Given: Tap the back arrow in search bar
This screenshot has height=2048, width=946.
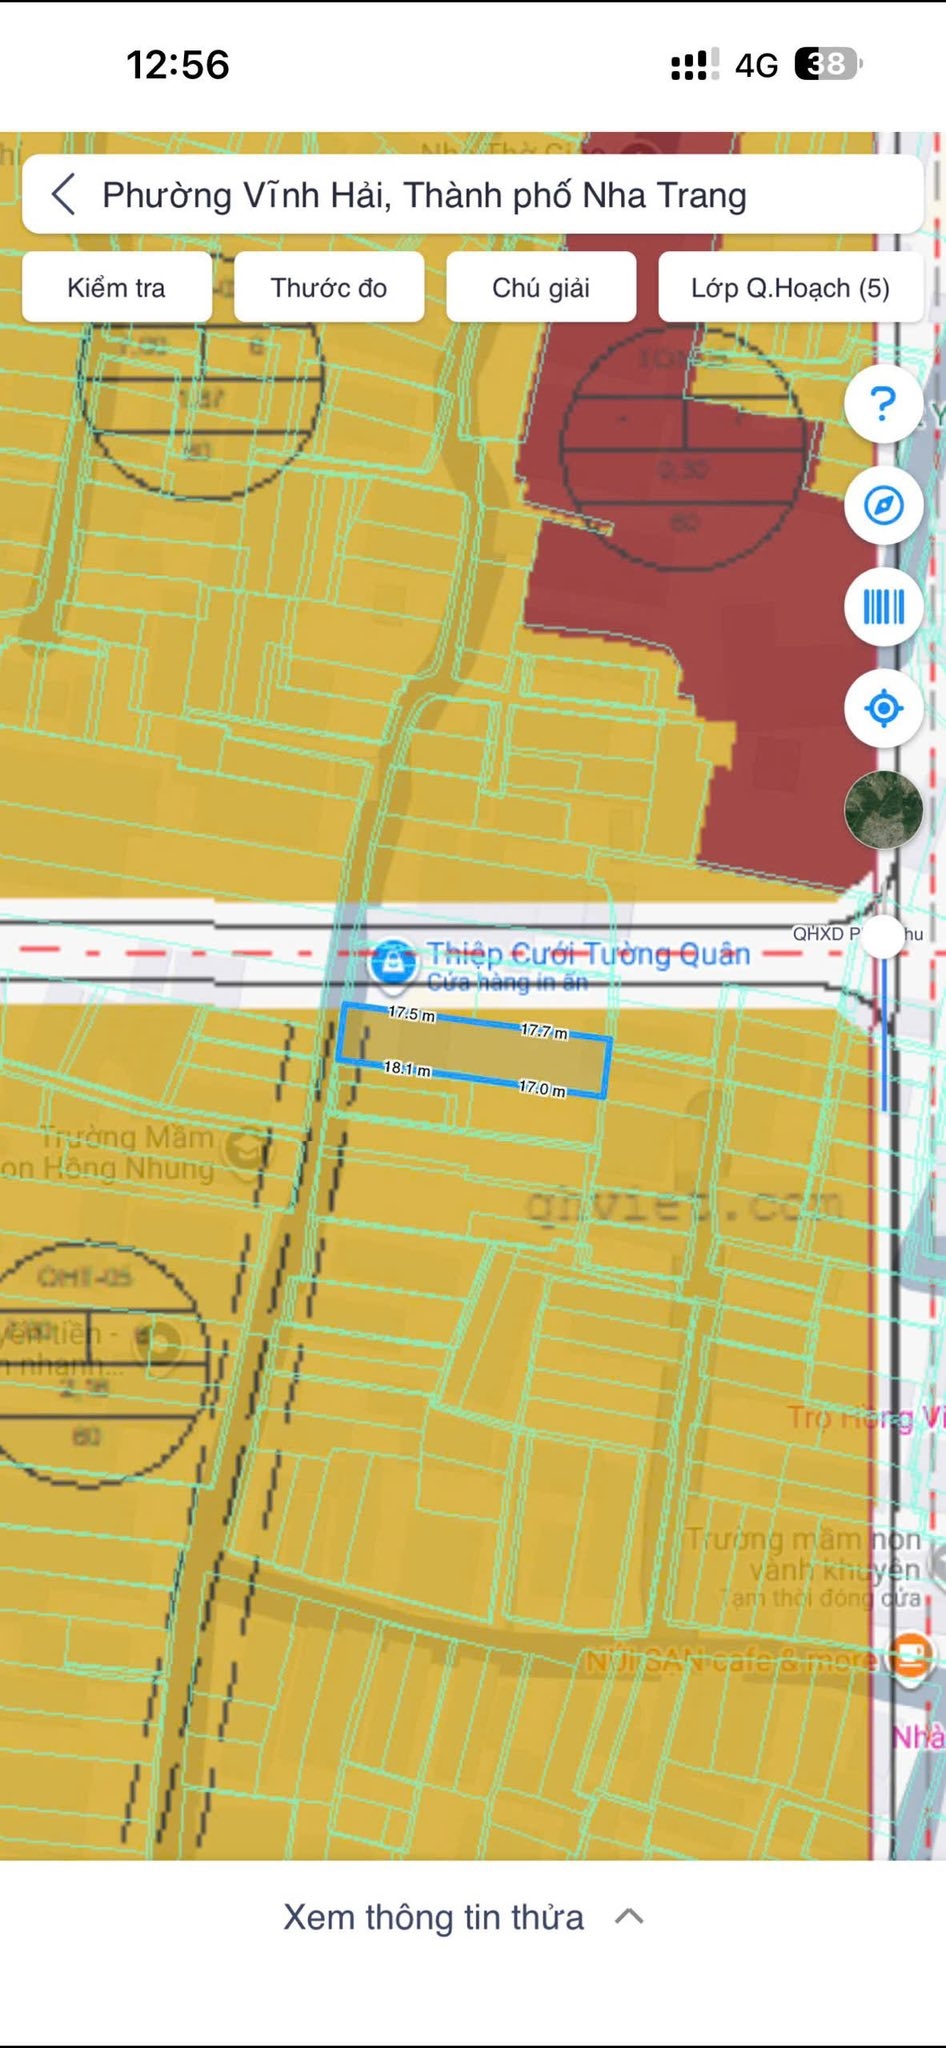Looking at the screenshot, I should [x=63, y=194].
